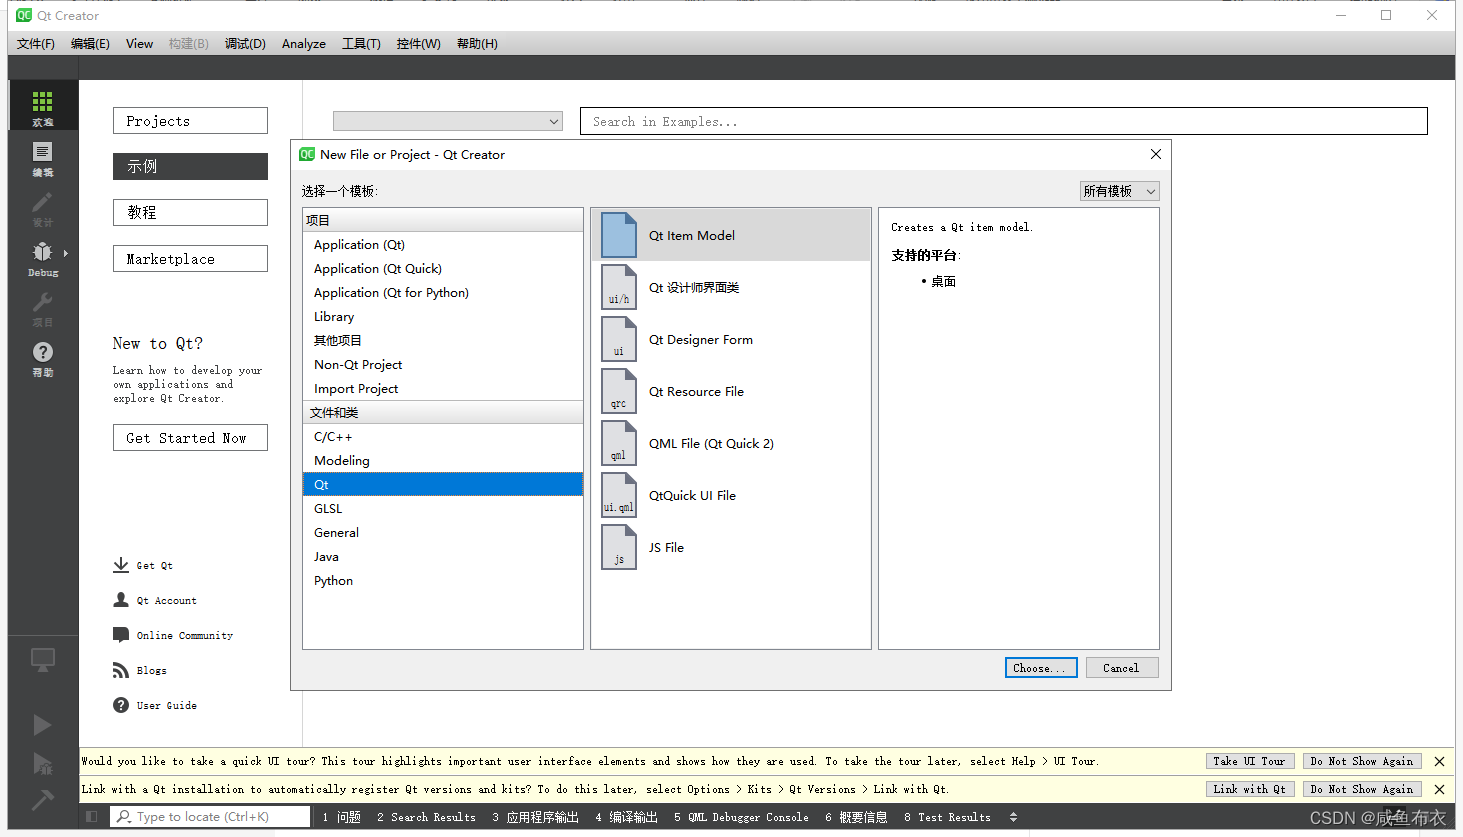Click the Search in Examples field
The image size is (1463, 837).
coord(1004,121)
